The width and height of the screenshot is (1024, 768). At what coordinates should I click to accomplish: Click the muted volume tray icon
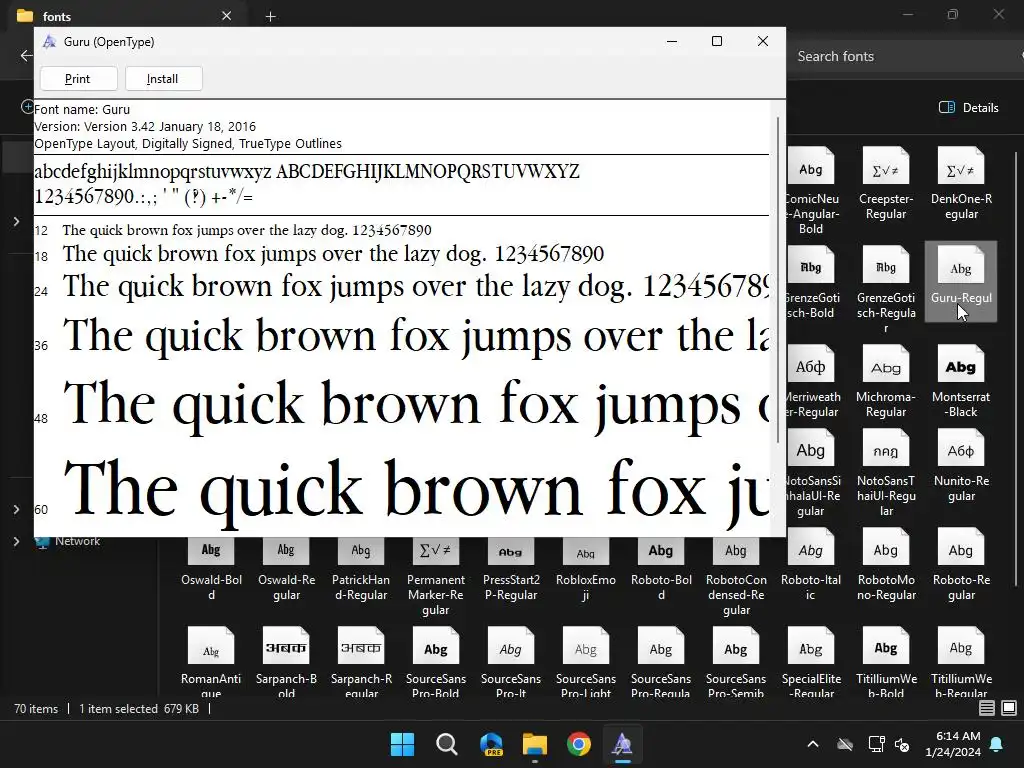[902, 744]
